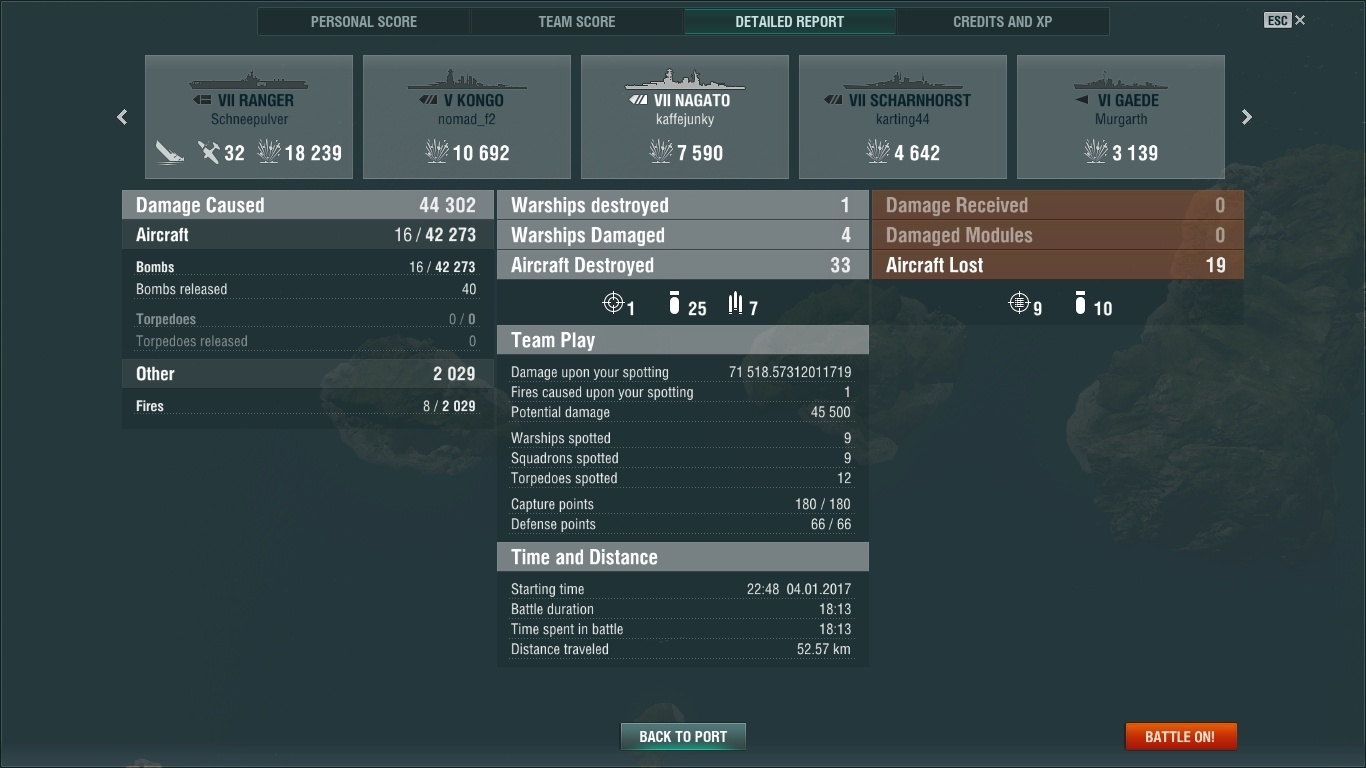Click the torpedo icon beside 7

coord(736,303)
